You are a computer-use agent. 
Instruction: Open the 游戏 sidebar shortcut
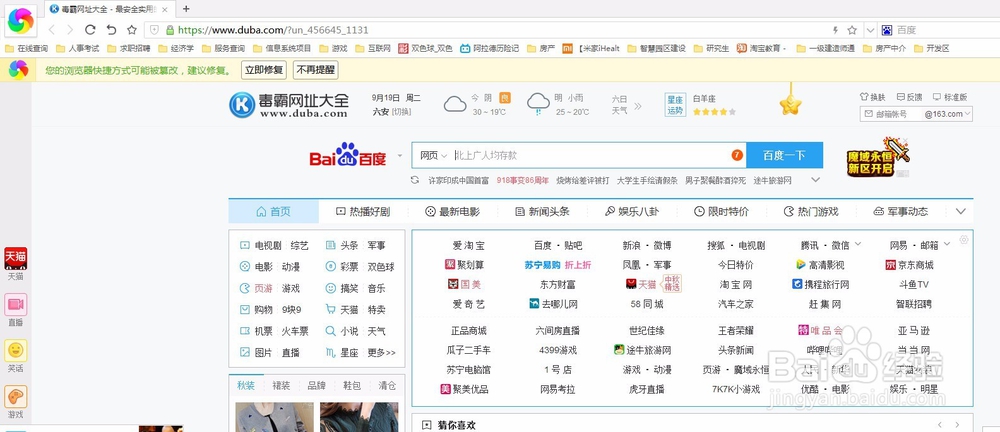pyautogui.click(x=15, y=401)
